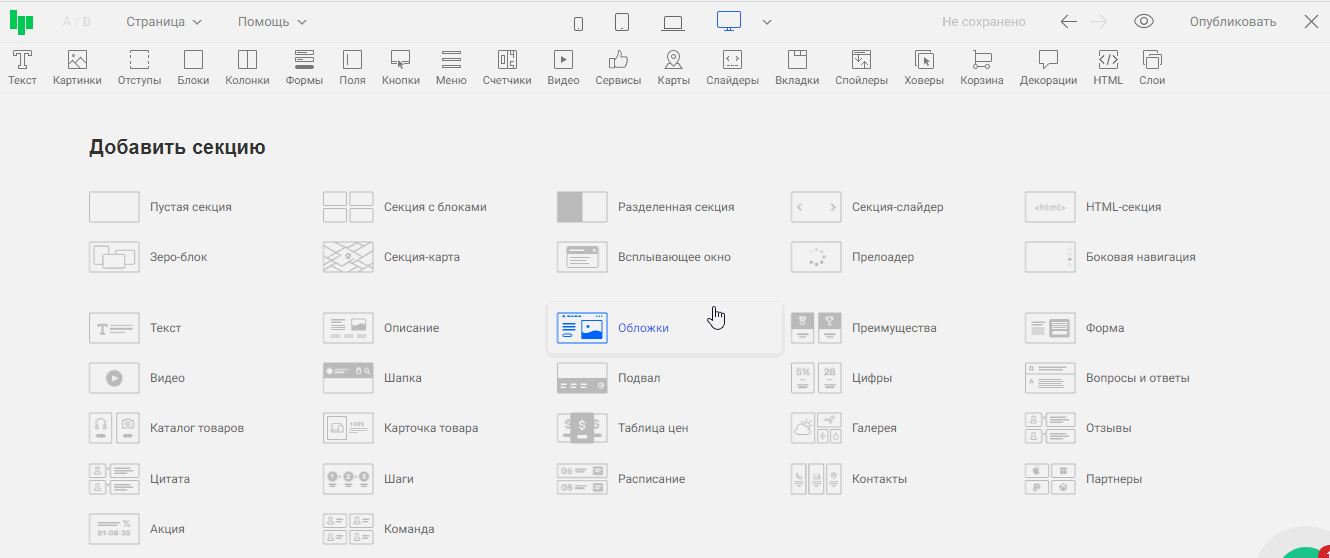Image resolution: width=1330 pixels, height=558 pixels.
Task: Click the Опубликовать publish button
Action: (x=1232, y=22)
